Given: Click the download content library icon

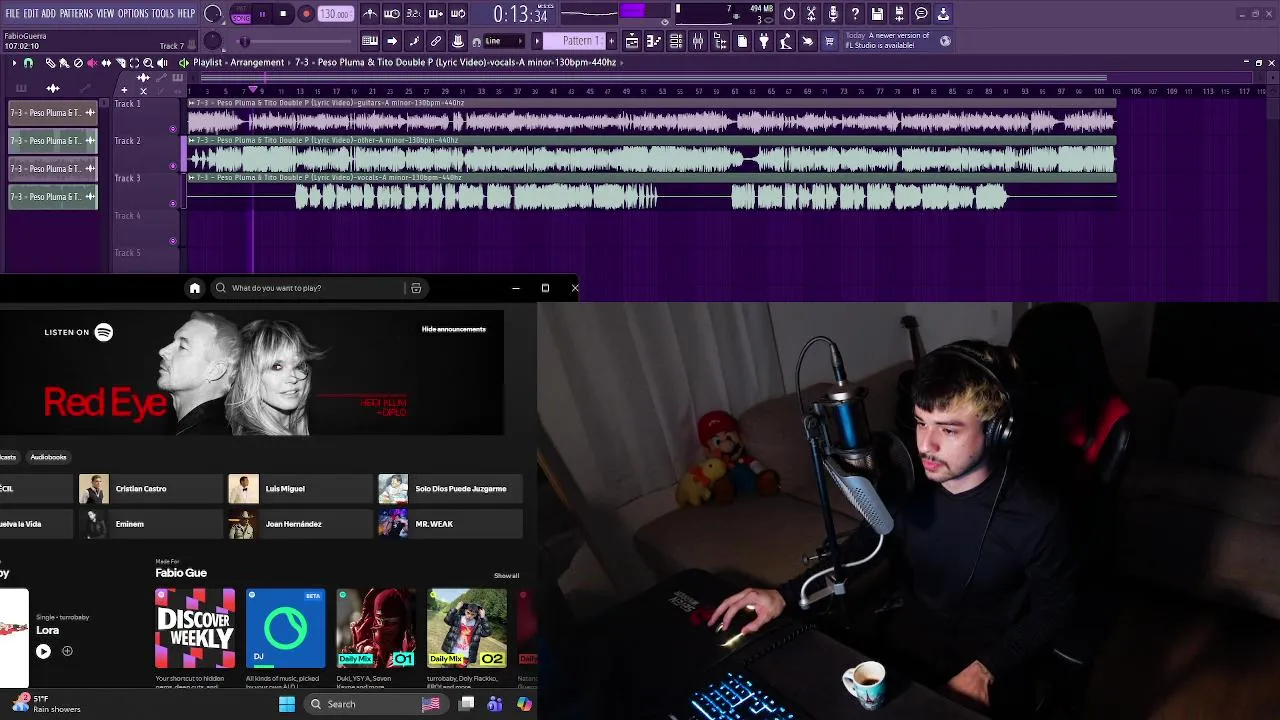Looking at the screenshot, I should point(943,14).
